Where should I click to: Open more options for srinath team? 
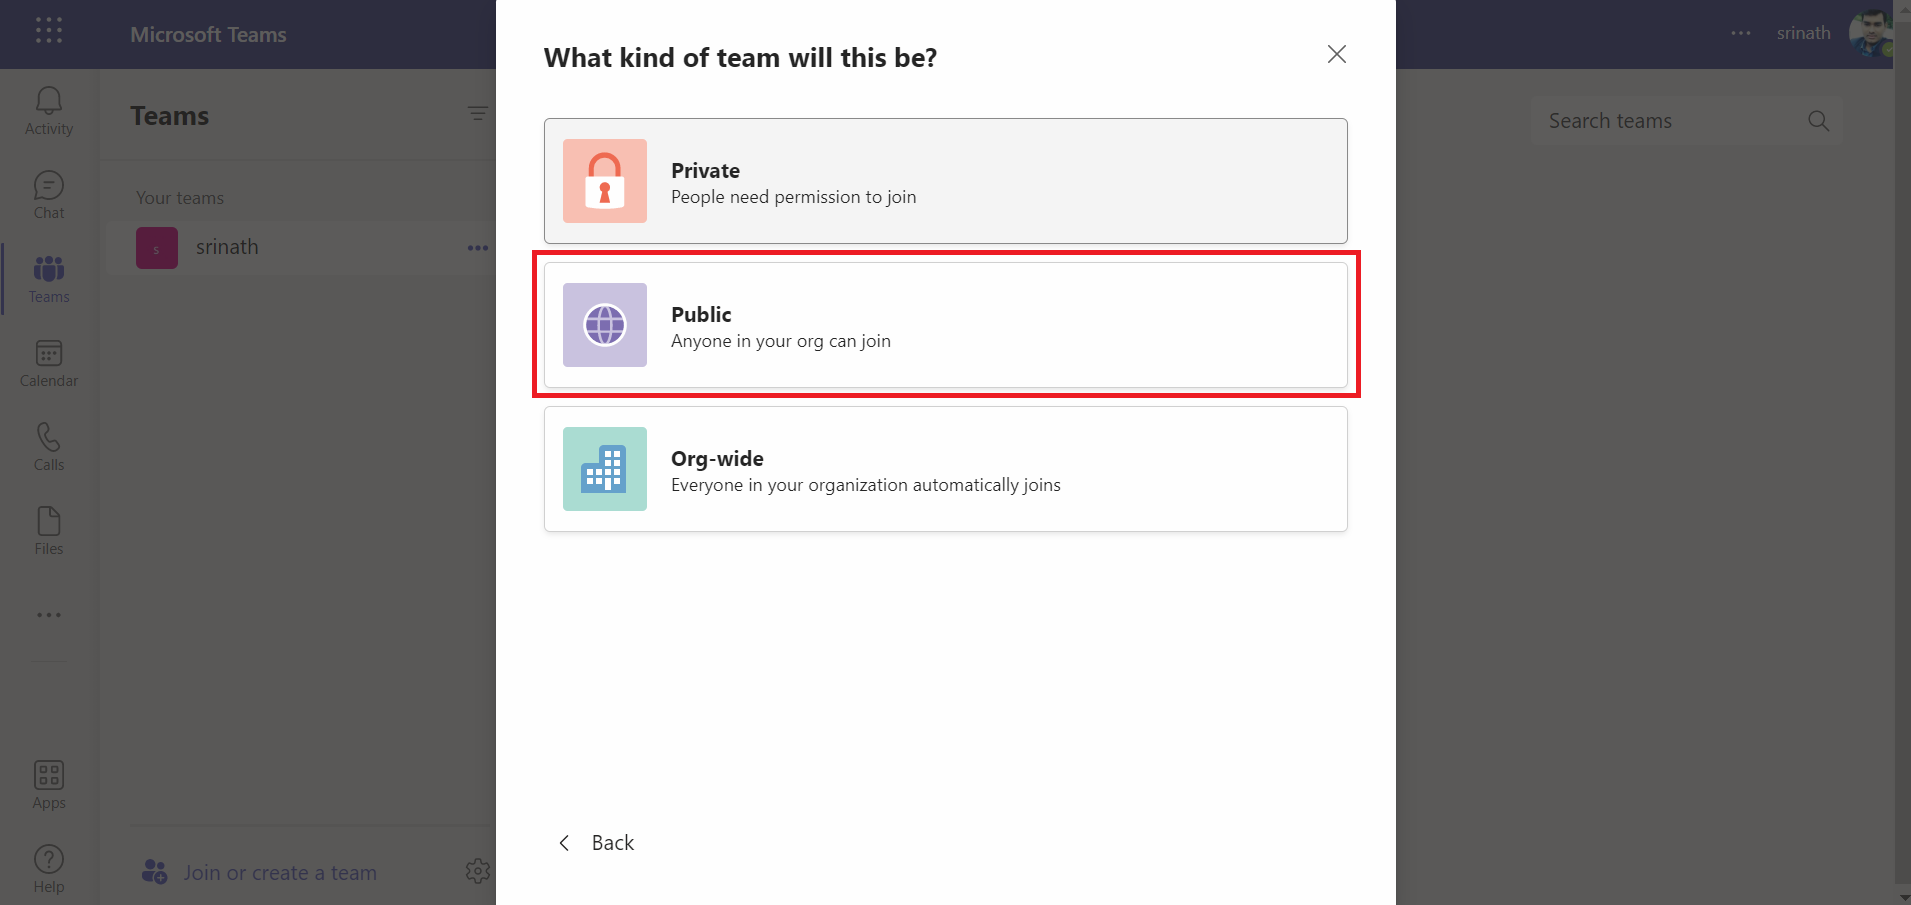[477, 248]
